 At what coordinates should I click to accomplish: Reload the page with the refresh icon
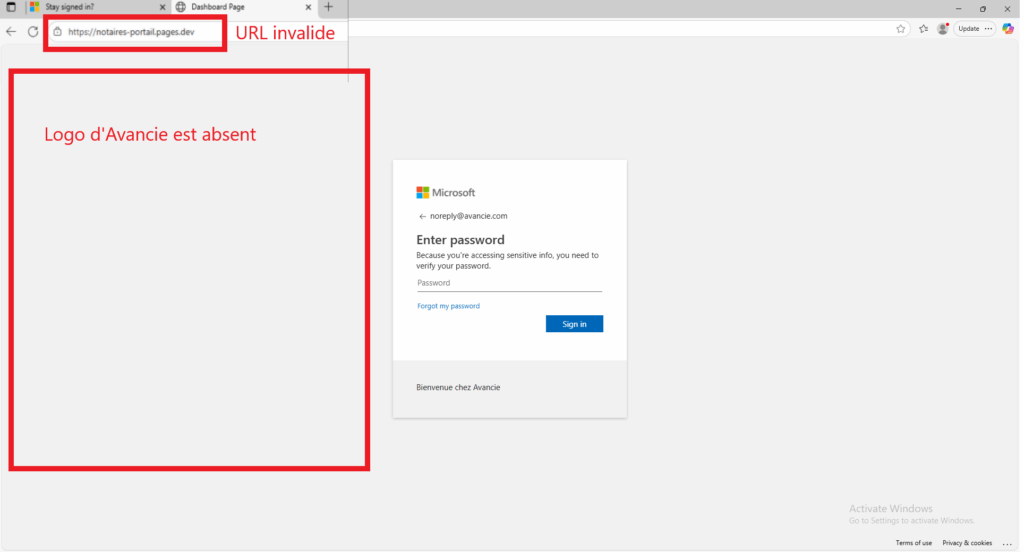33,31
